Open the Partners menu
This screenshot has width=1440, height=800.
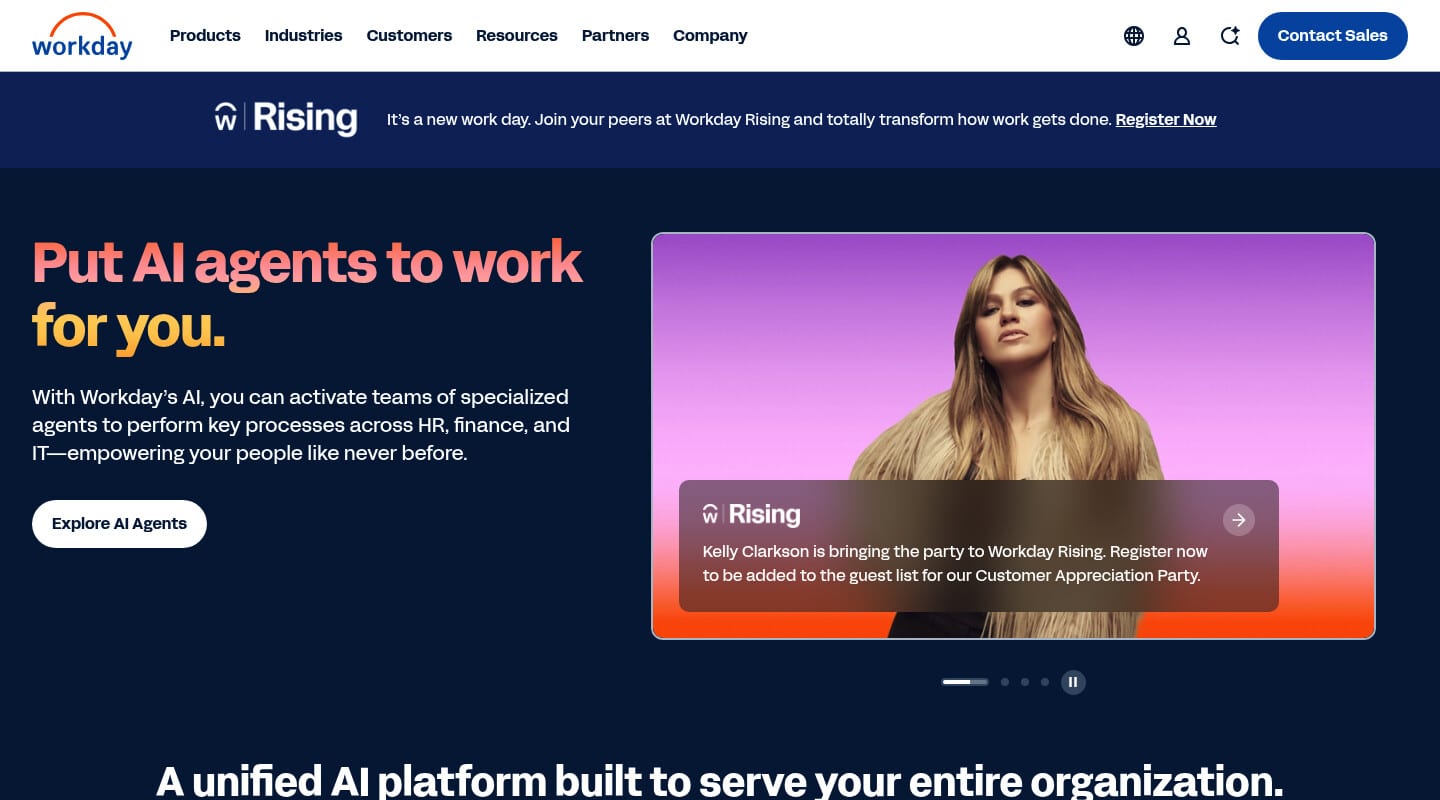coord(615,36)
